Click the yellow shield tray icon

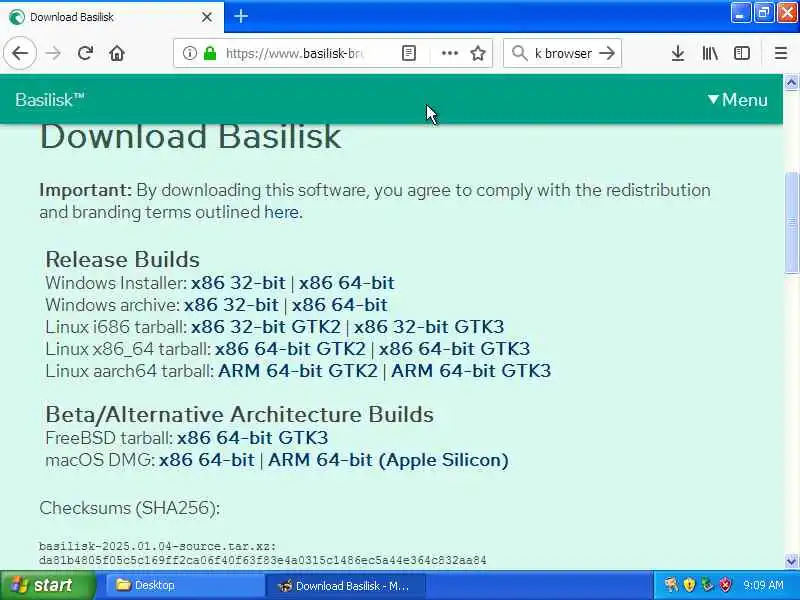(x=689, y=585)
